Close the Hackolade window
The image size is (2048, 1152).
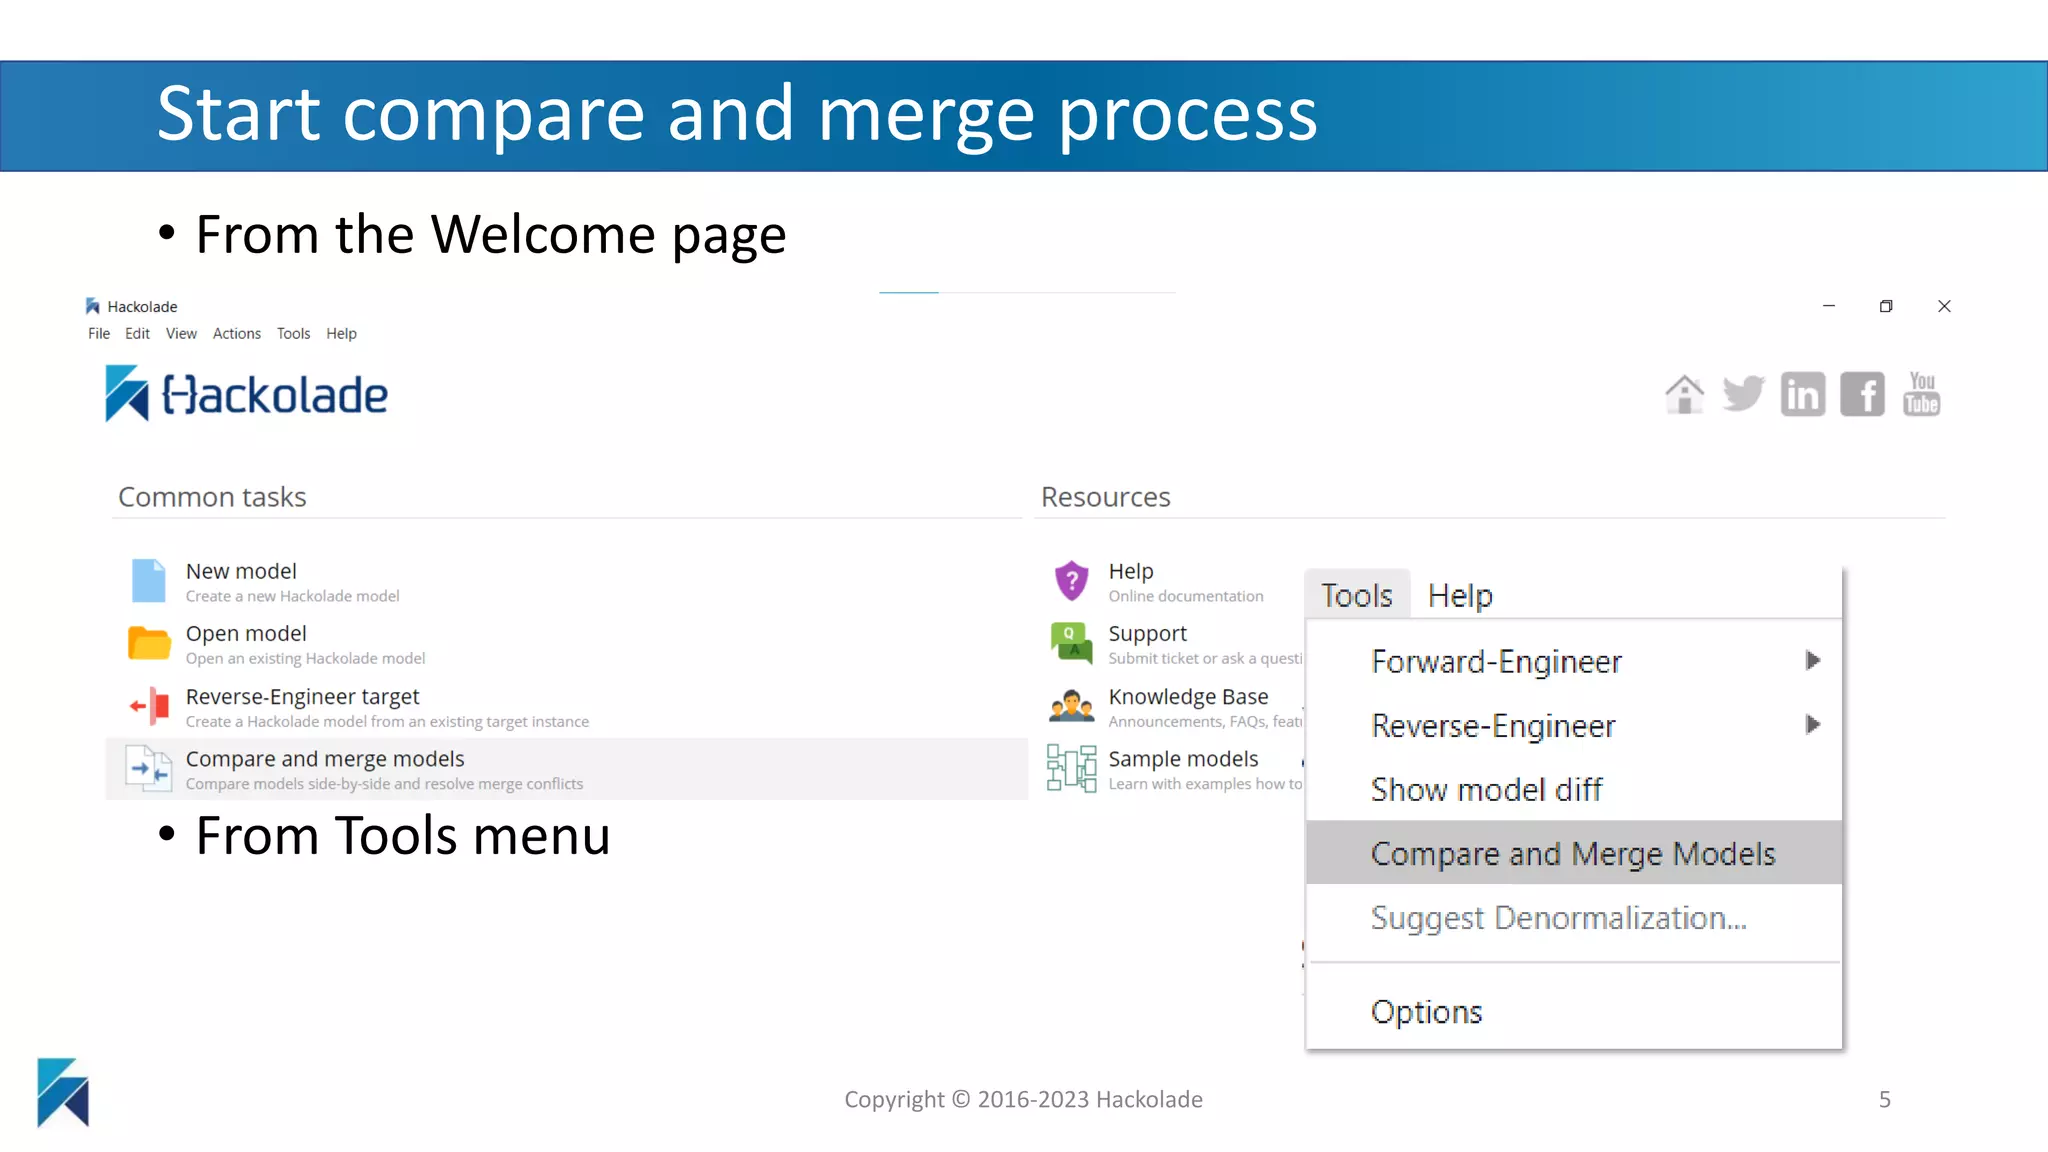coord(1944,306)
